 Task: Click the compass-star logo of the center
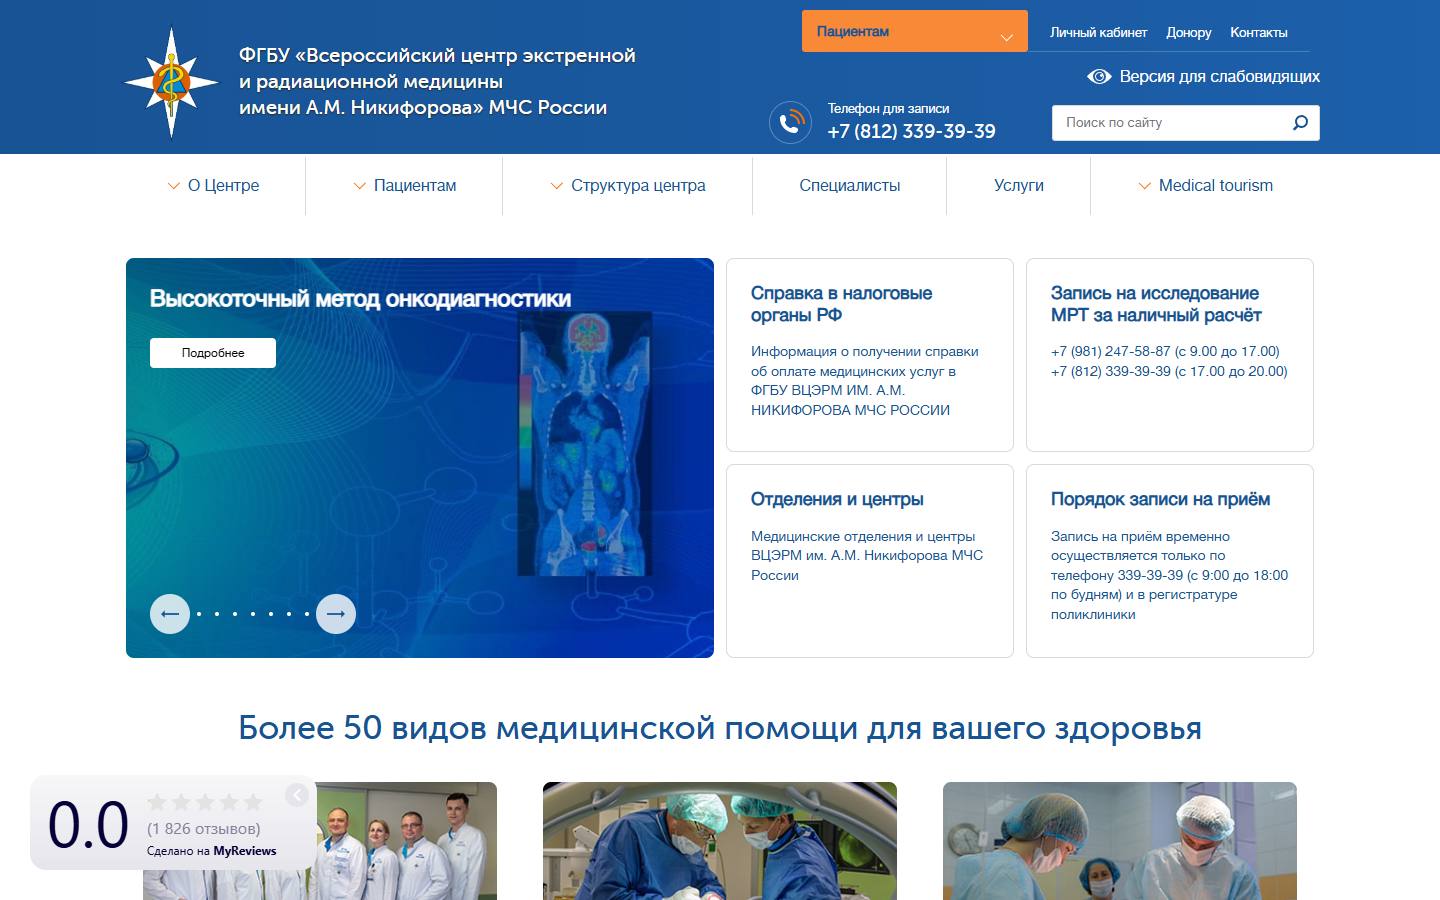tap(171, 82)
